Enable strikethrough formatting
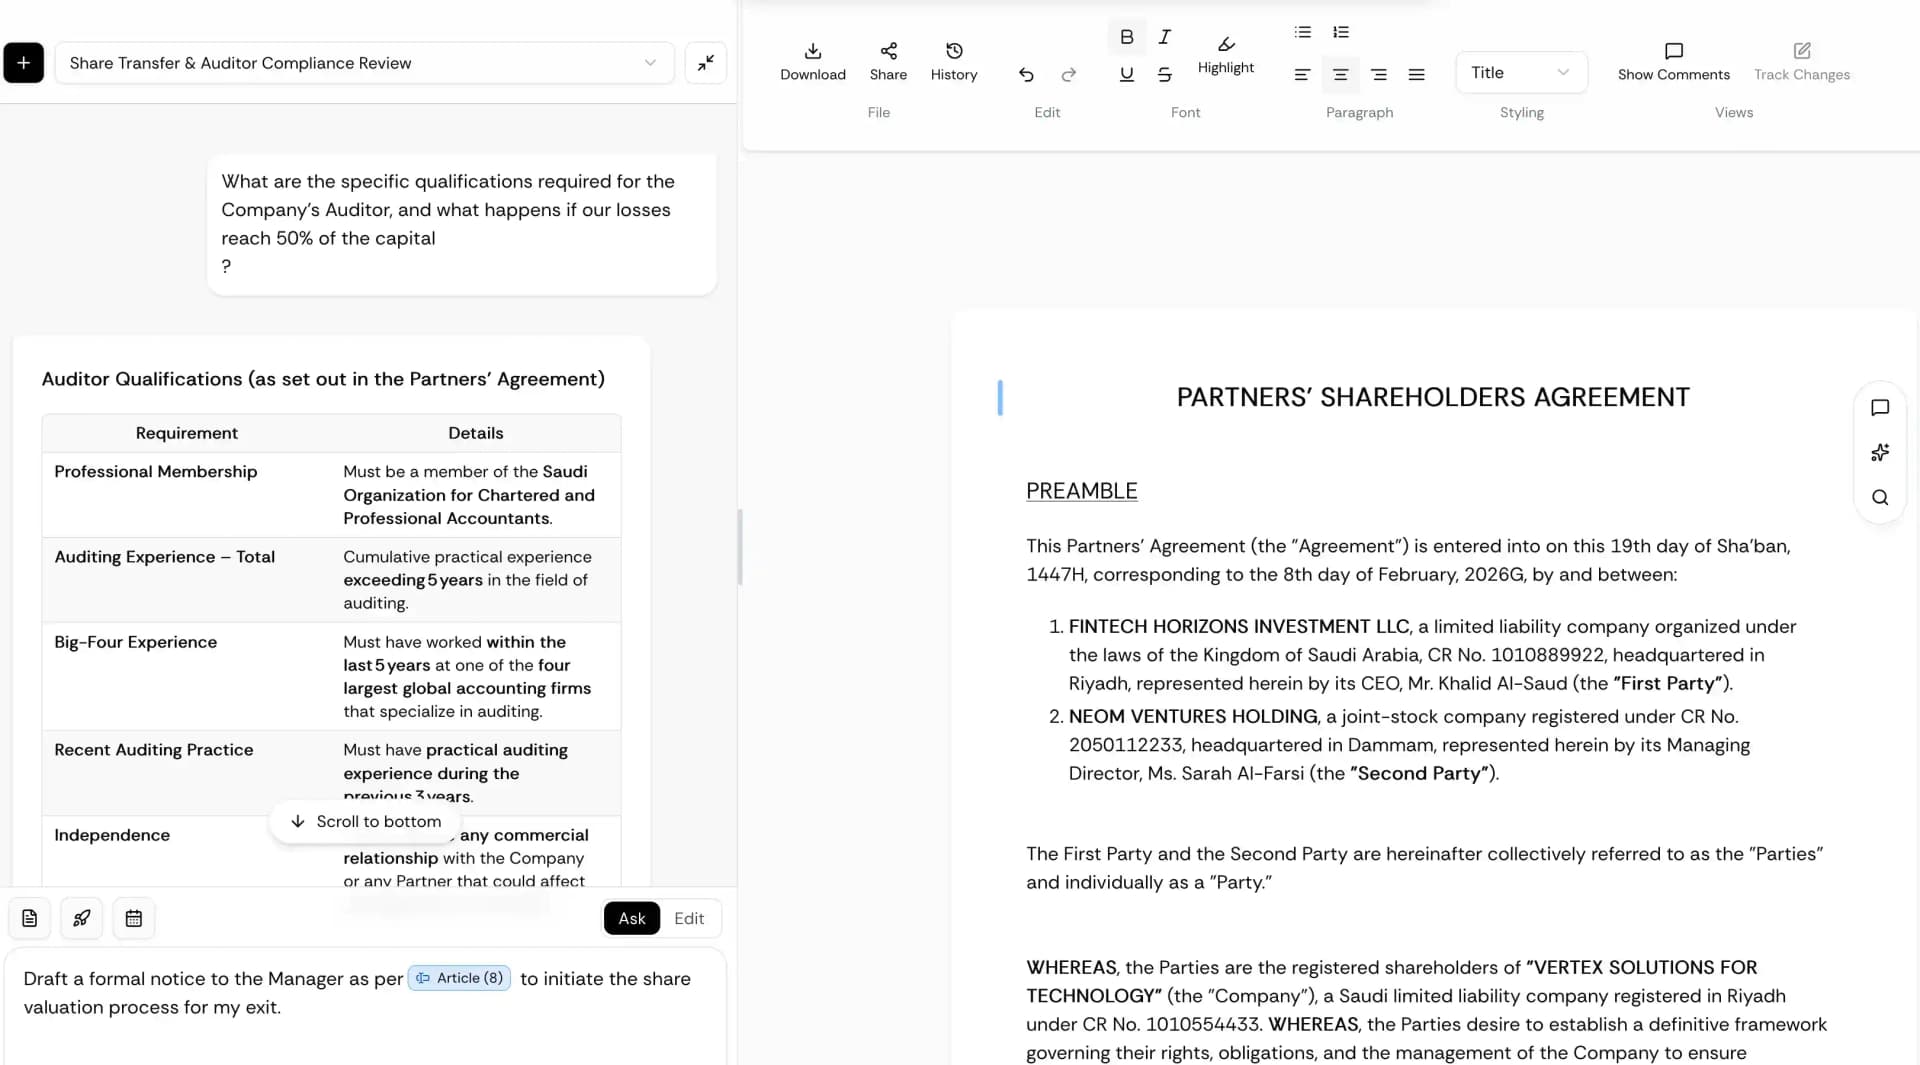Screen dimensions: 1920x1065 point(1164,74)
